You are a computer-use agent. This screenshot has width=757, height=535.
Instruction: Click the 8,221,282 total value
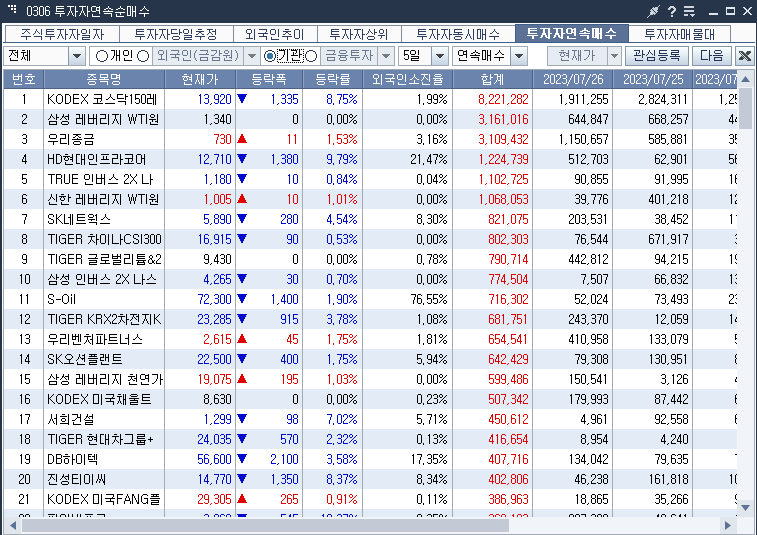tap(503, 99)
